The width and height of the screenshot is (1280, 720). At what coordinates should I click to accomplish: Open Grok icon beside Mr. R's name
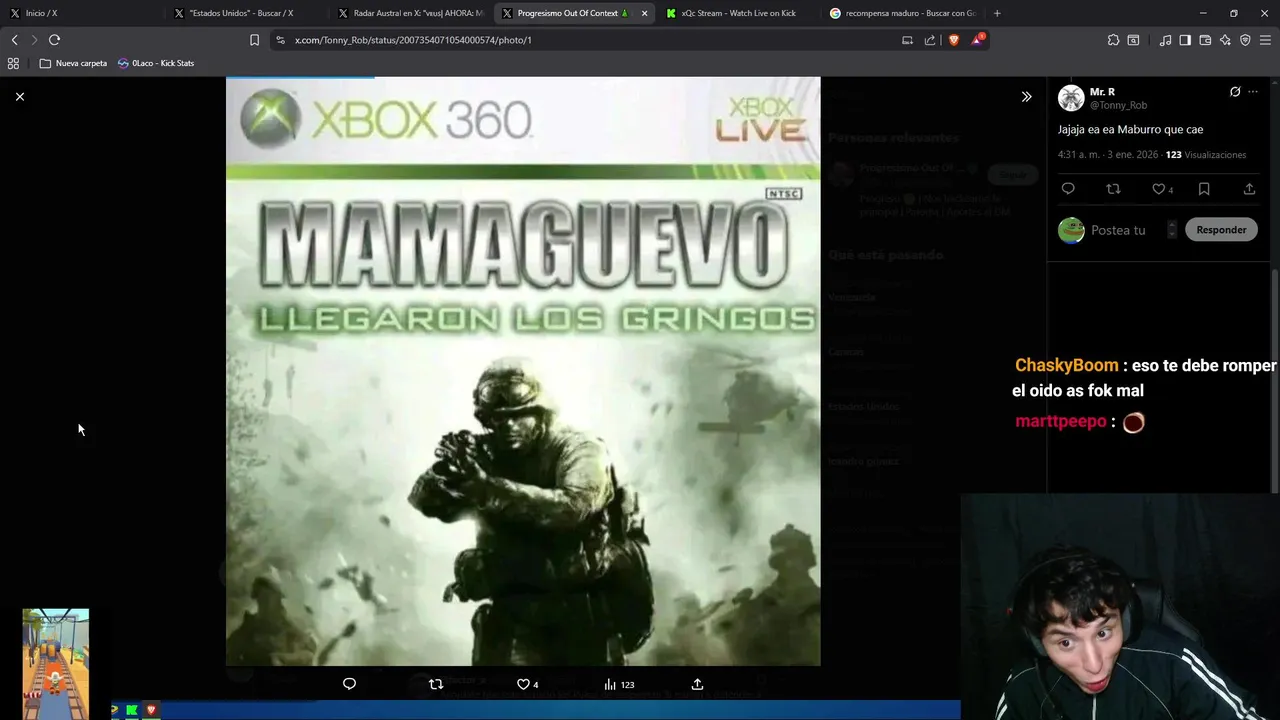click(x=1235, y=92)
